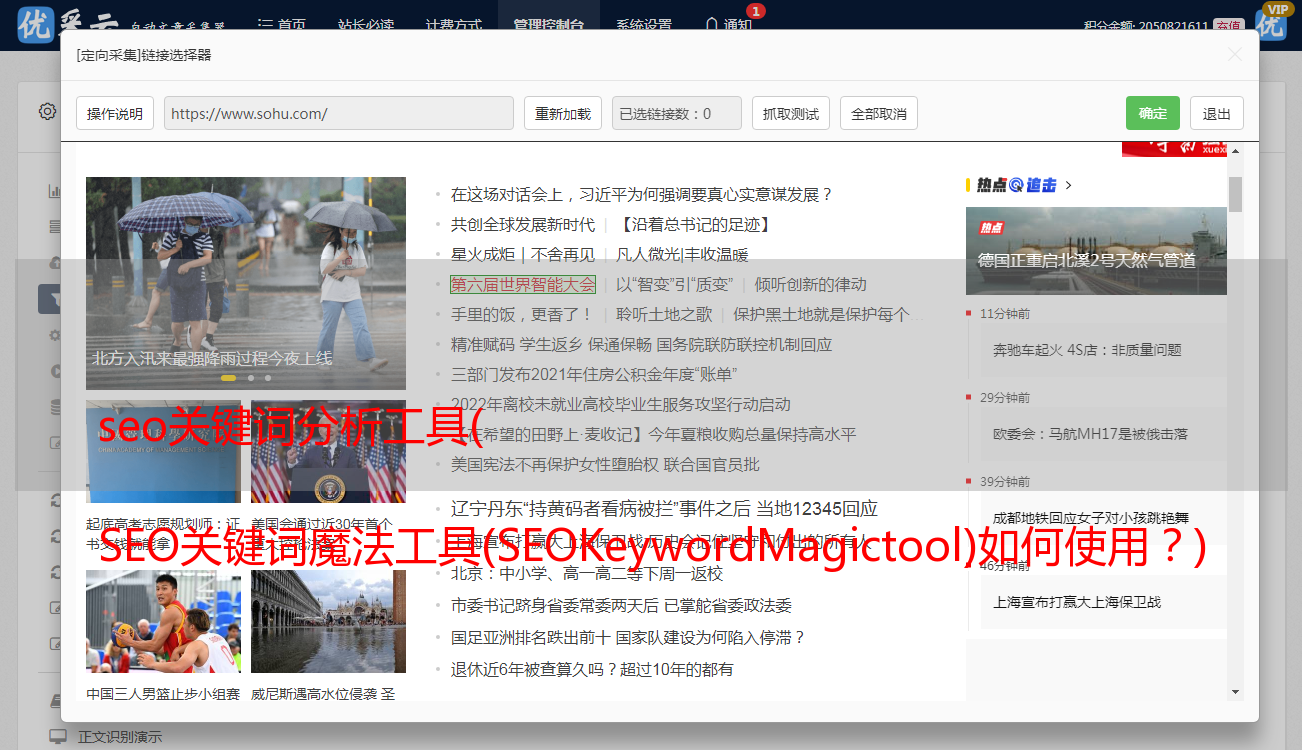Click the sohu.com URL input field
This screenshot has width=1302, height=750.
pyautogui.click(x=338, y=113)
